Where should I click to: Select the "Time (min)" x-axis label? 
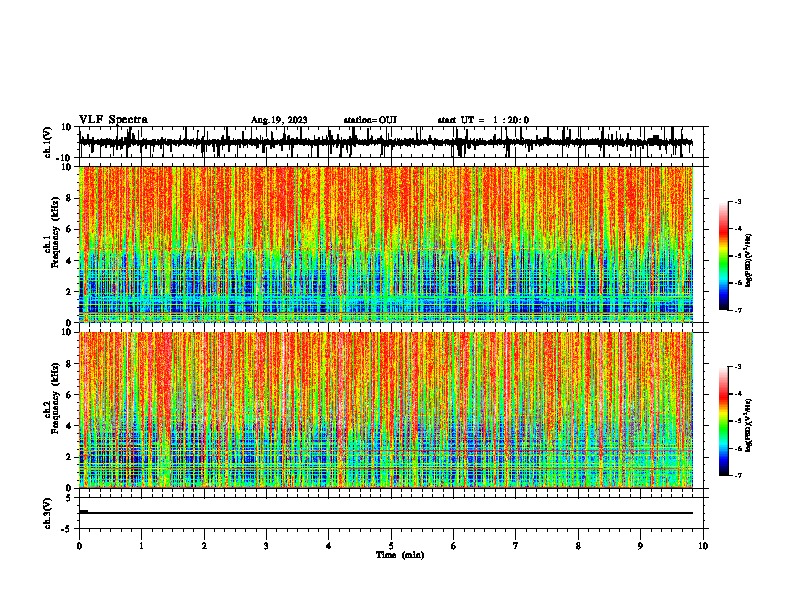400,555
